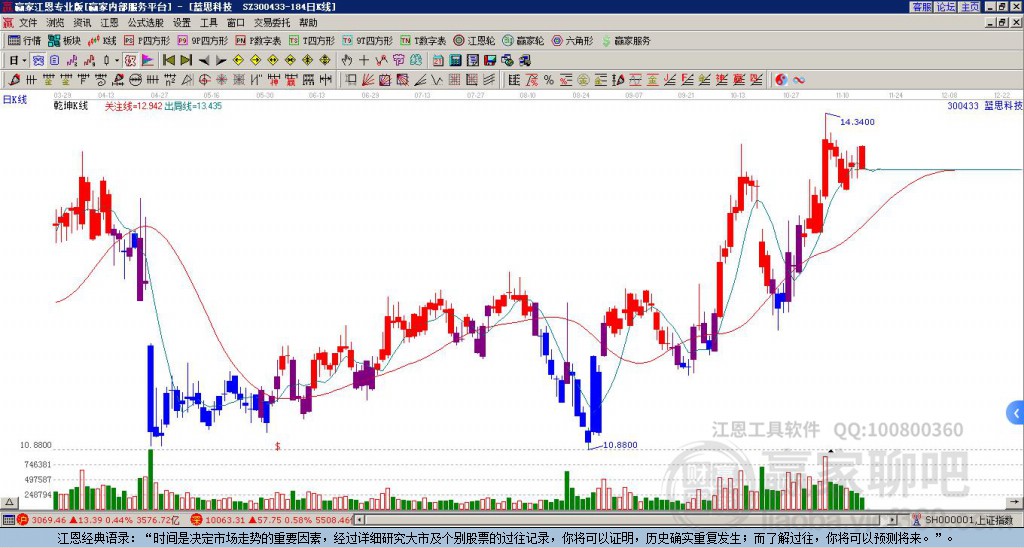Select the Gann fan lines tool
This screenshot has height=548, width=1024.
point(368,80)
